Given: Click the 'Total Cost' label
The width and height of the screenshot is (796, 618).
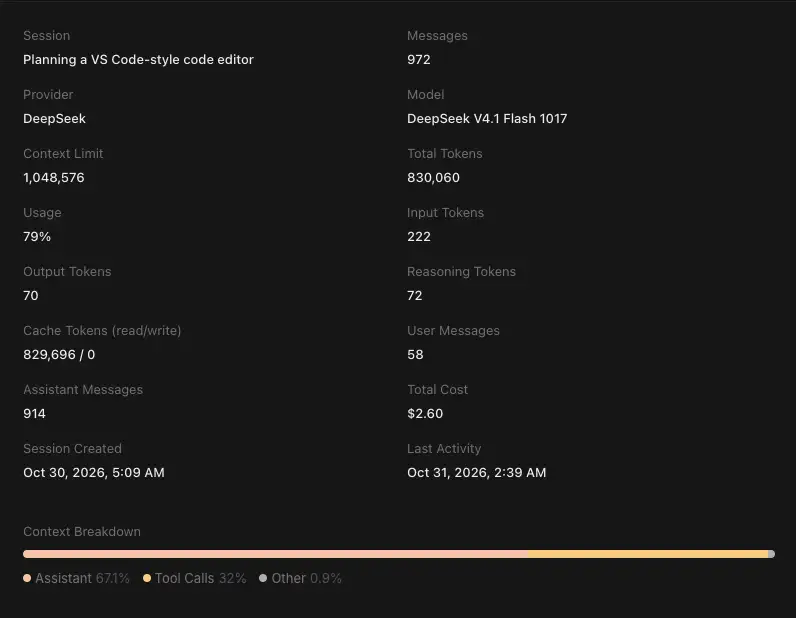Looking at the screenshot, I should [x=437, y=389].
